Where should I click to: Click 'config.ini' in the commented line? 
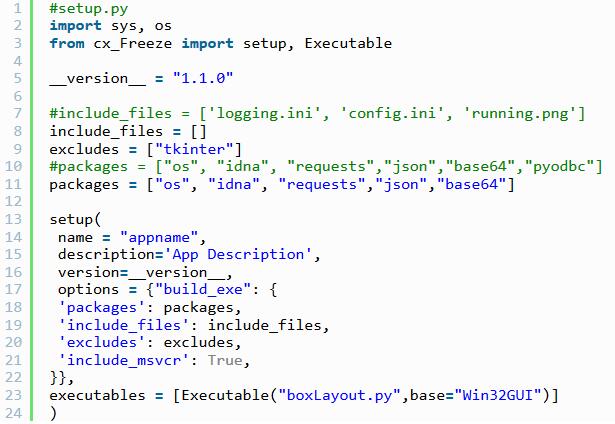pyautogui.click(x=392, y=114)
